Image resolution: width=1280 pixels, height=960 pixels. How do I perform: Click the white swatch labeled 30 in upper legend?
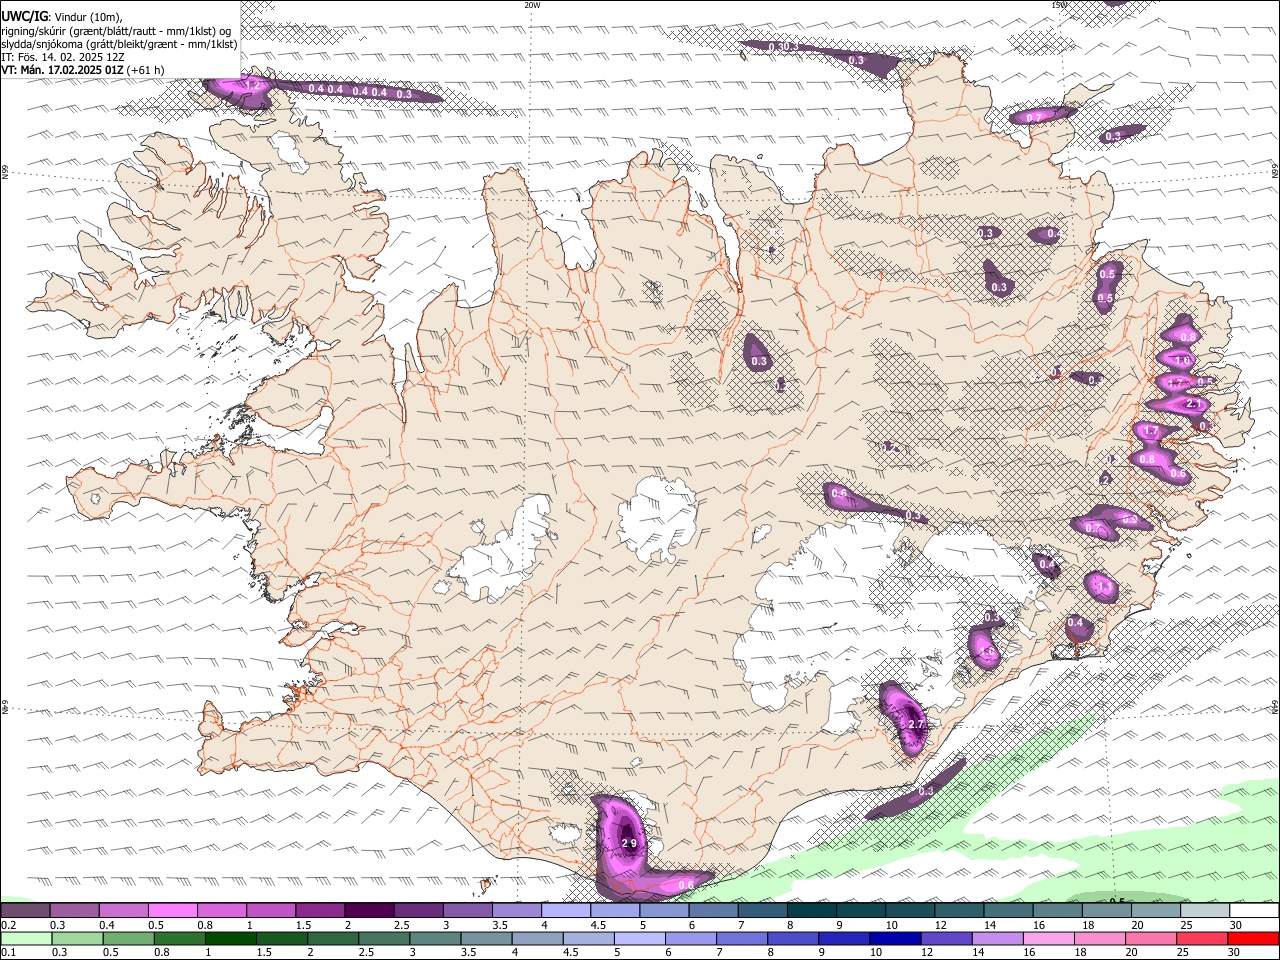click(x=1254, y=911)
